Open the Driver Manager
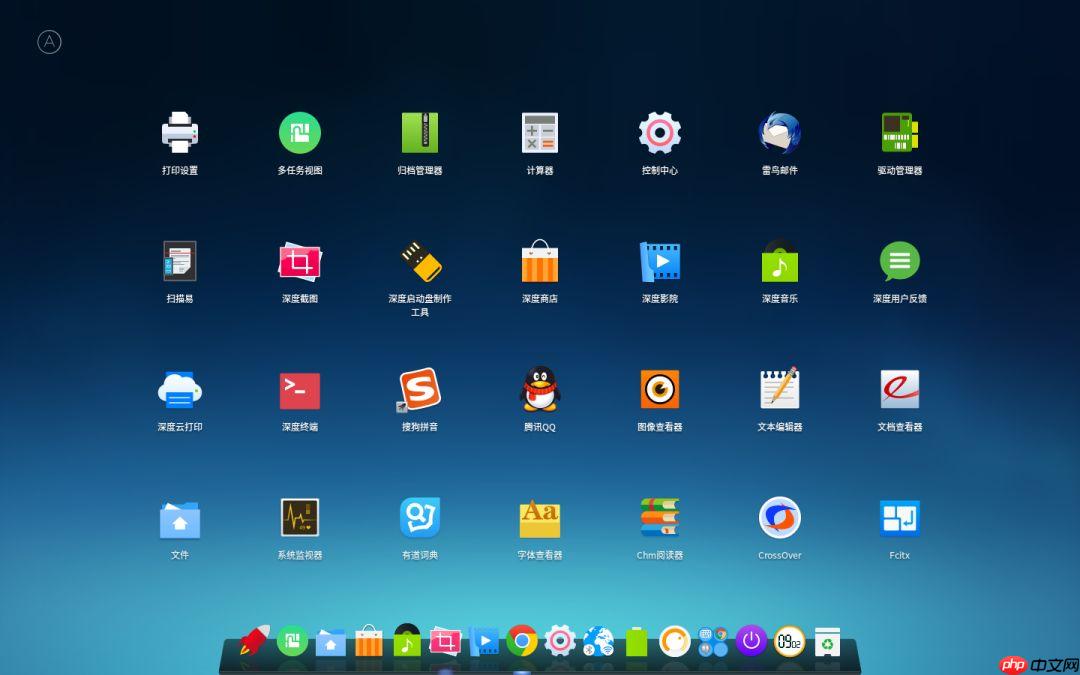This screenshot has width=1080, height=675. pyautogui.click(x=899, y=130)
